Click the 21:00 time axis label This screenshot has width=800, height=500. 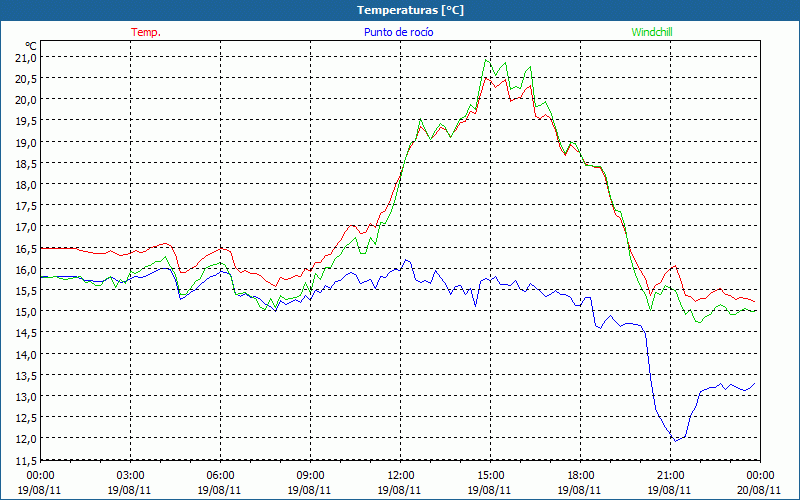point(670,476)
